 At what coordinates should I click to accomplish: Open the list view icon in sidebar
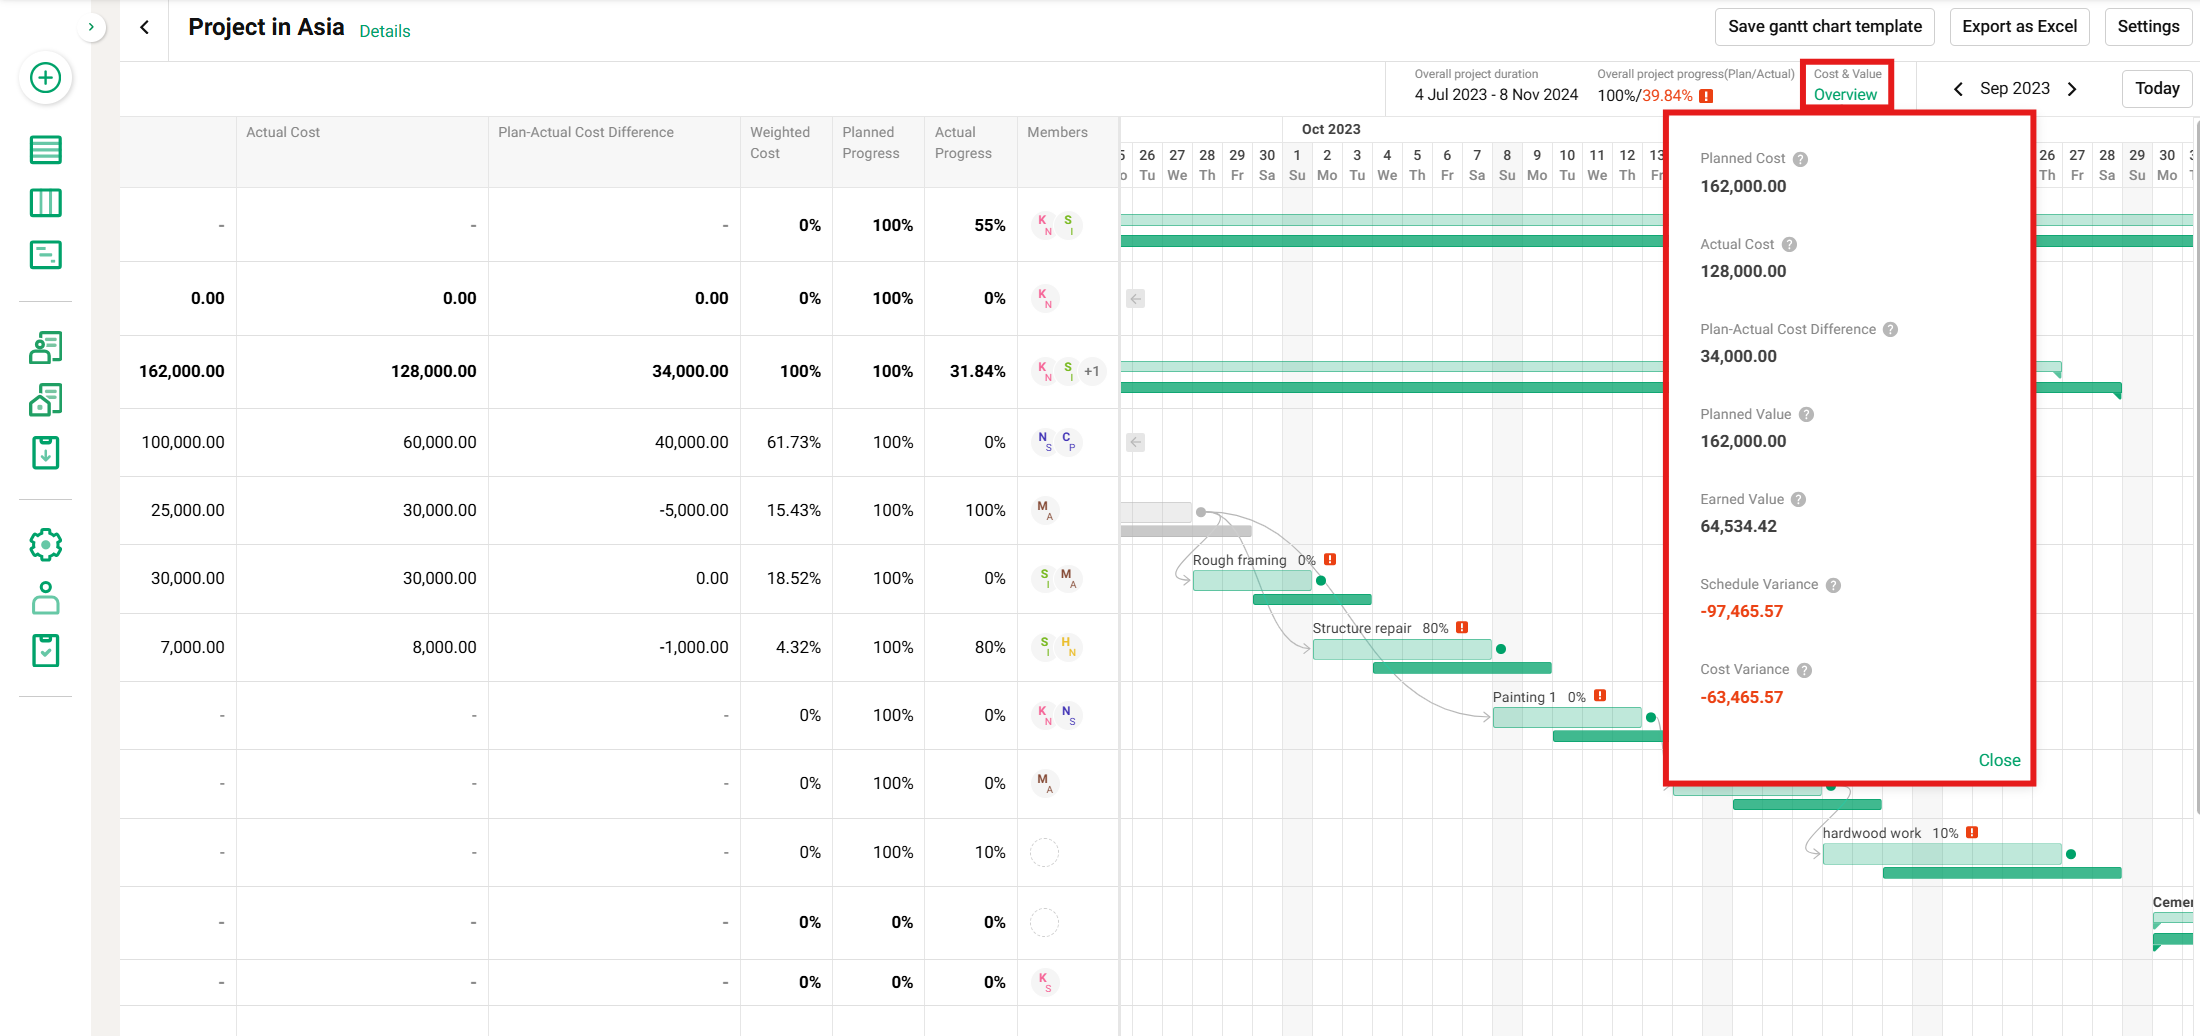[45, 150]
